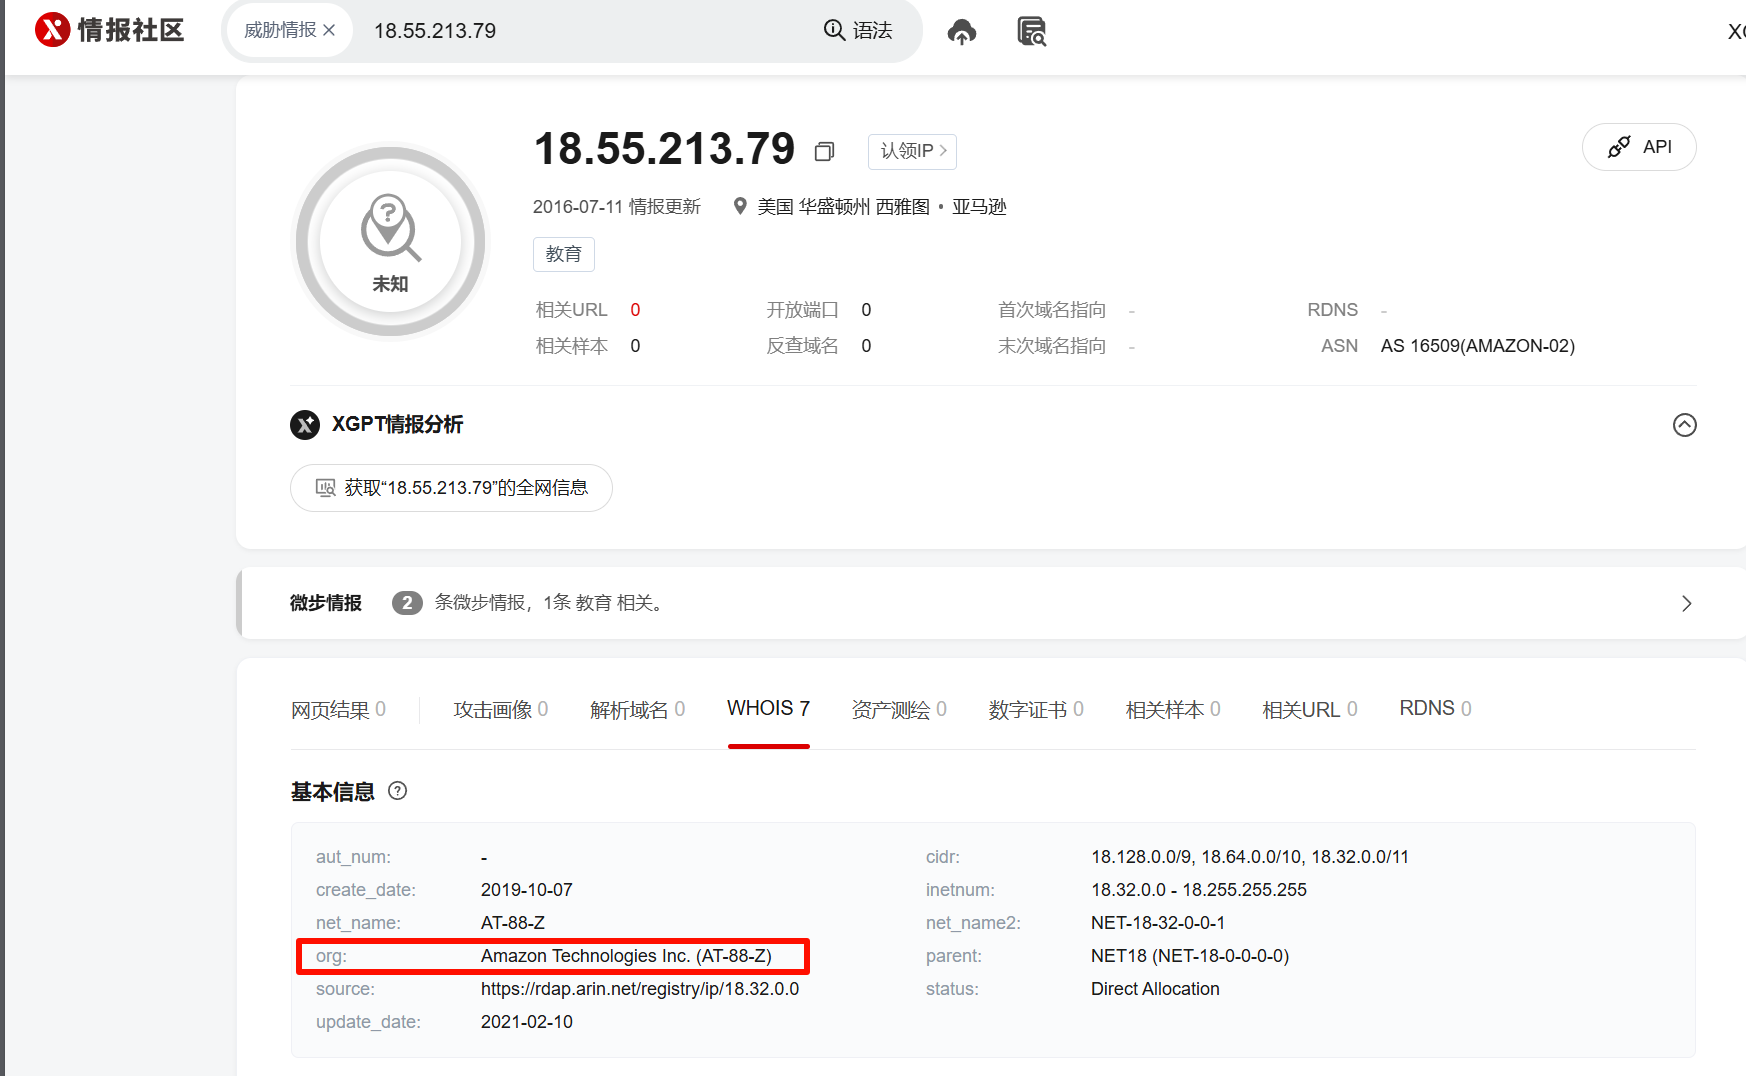The width and height of the screenshot is (1746, 1076).
Task: Switch to the 相关URL tab
Action: 1310,709
